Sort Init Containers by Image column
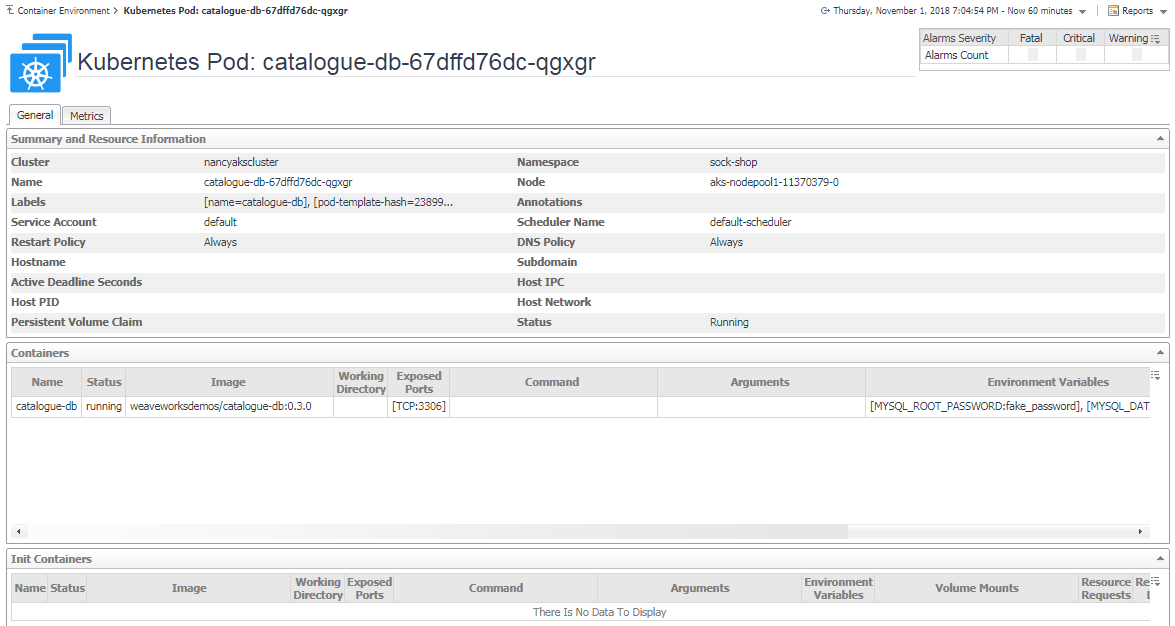 [x=189, y=588]
